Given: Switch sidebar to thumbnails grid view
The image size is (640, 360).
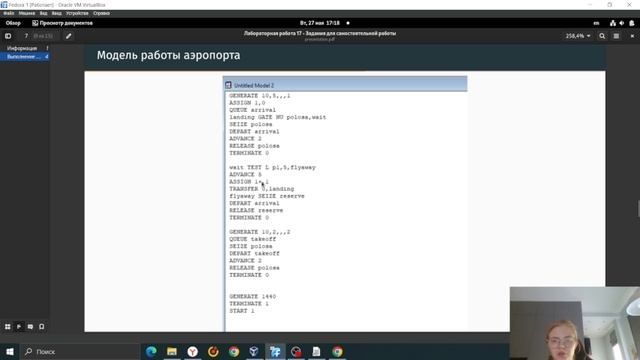Looking at the screenshot, I should tap(8, 327).
